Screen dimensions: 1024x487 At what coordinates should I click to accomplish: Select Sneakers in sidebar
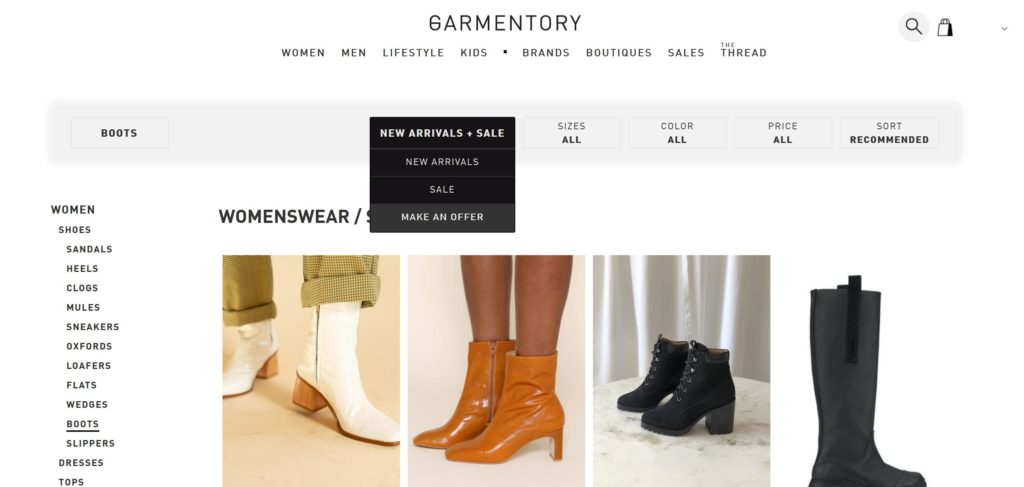(93, 327)
